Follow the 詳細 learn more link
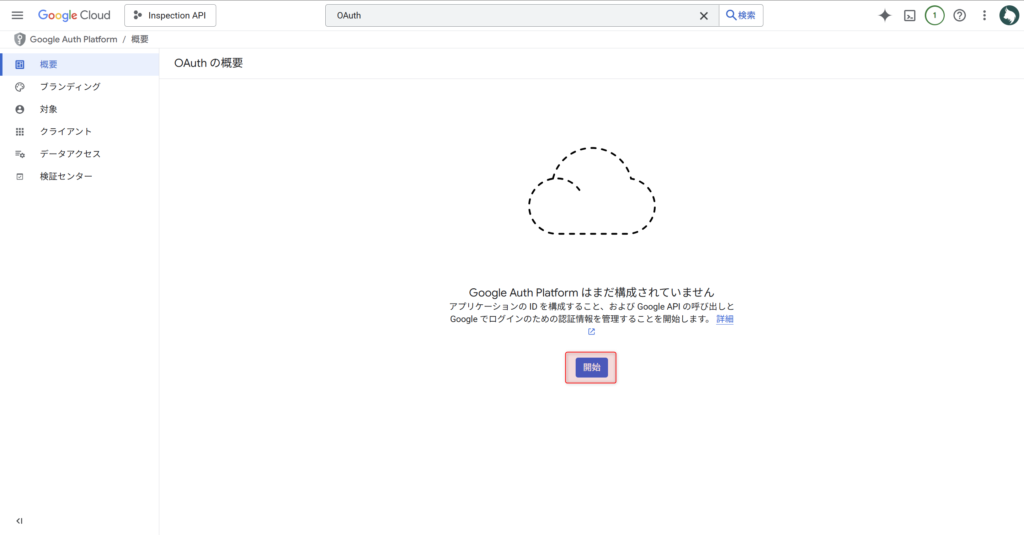The height and width of the screenshot is (535, 1024). click(724, 318)
